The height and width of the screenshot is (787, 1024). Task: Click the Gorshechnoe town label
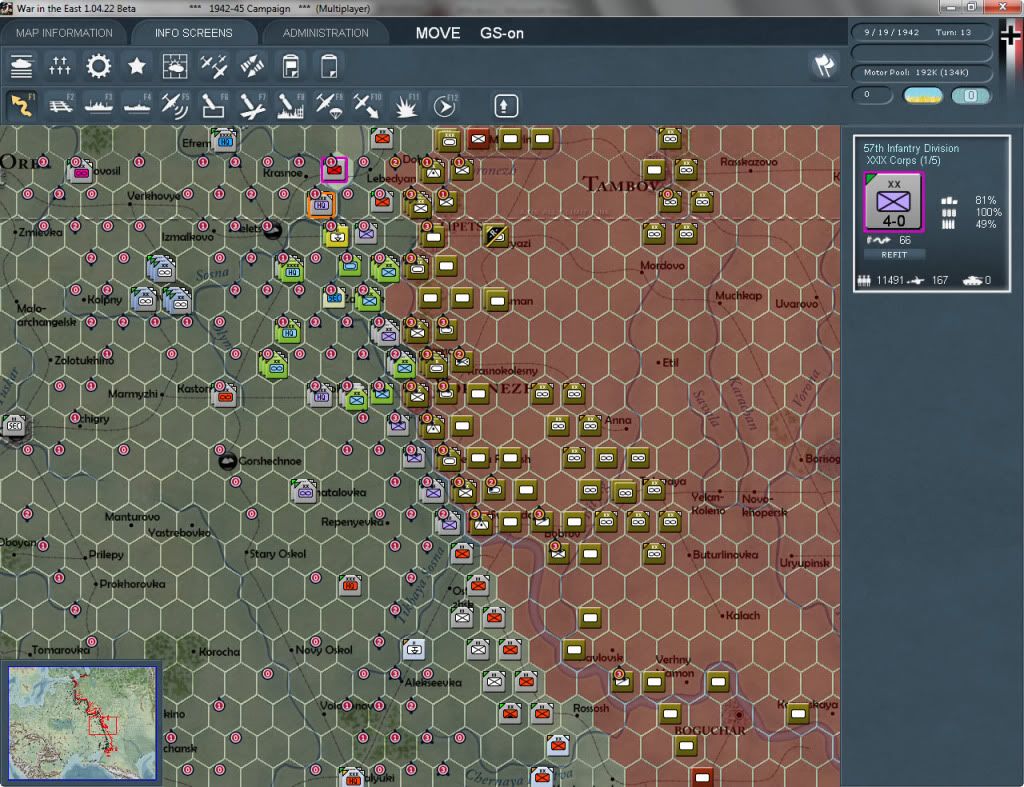[270, 461]
